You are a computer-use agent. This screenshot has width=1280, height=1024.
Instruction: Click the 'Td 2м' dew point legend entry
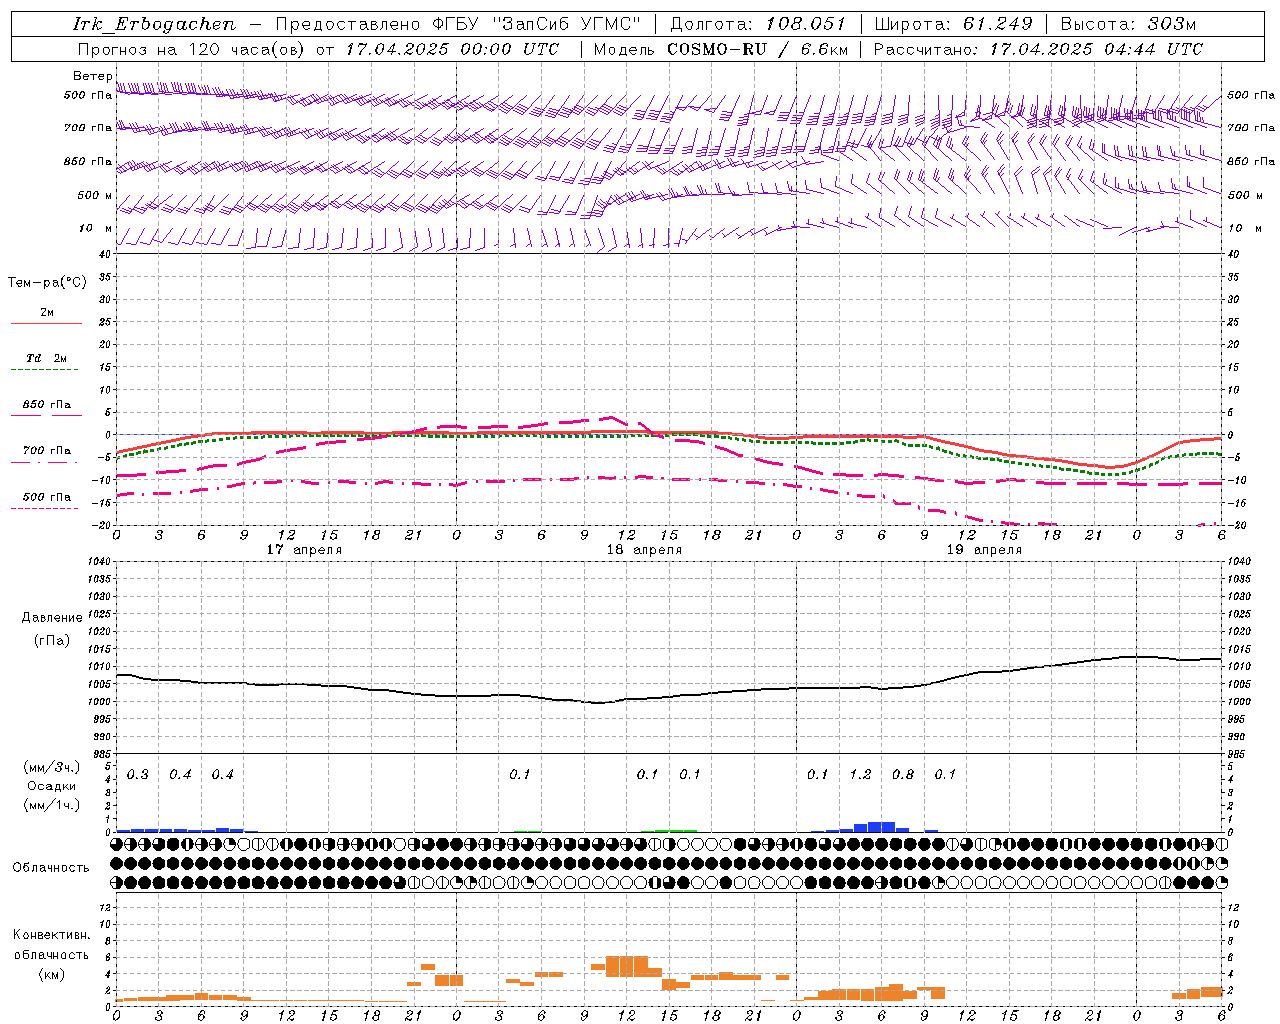pyautogui.click(x=46, y=358)
